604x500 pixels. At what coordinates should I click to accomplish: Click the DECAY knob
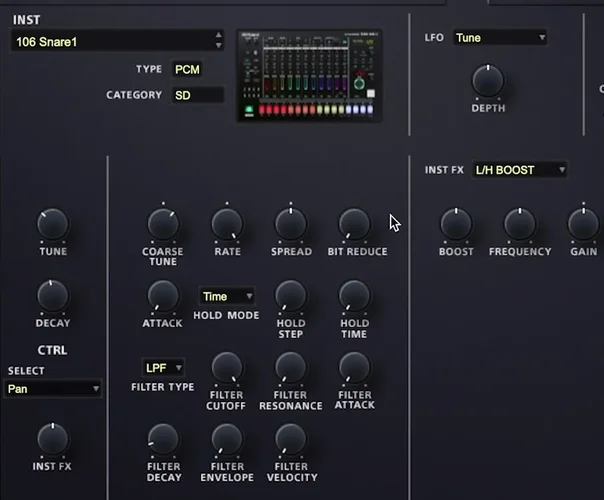(x=52, y=295)
